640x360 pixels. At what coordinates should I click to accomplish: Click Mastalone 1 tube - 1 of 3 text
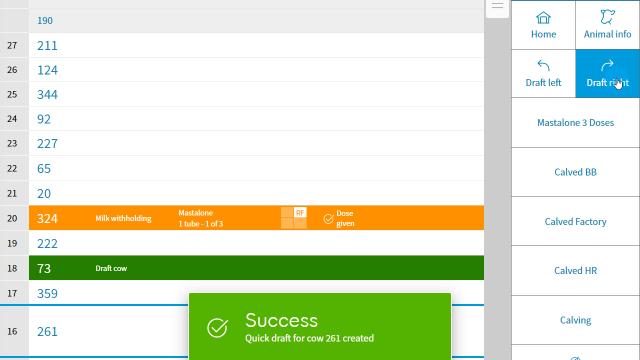point(200,218)
